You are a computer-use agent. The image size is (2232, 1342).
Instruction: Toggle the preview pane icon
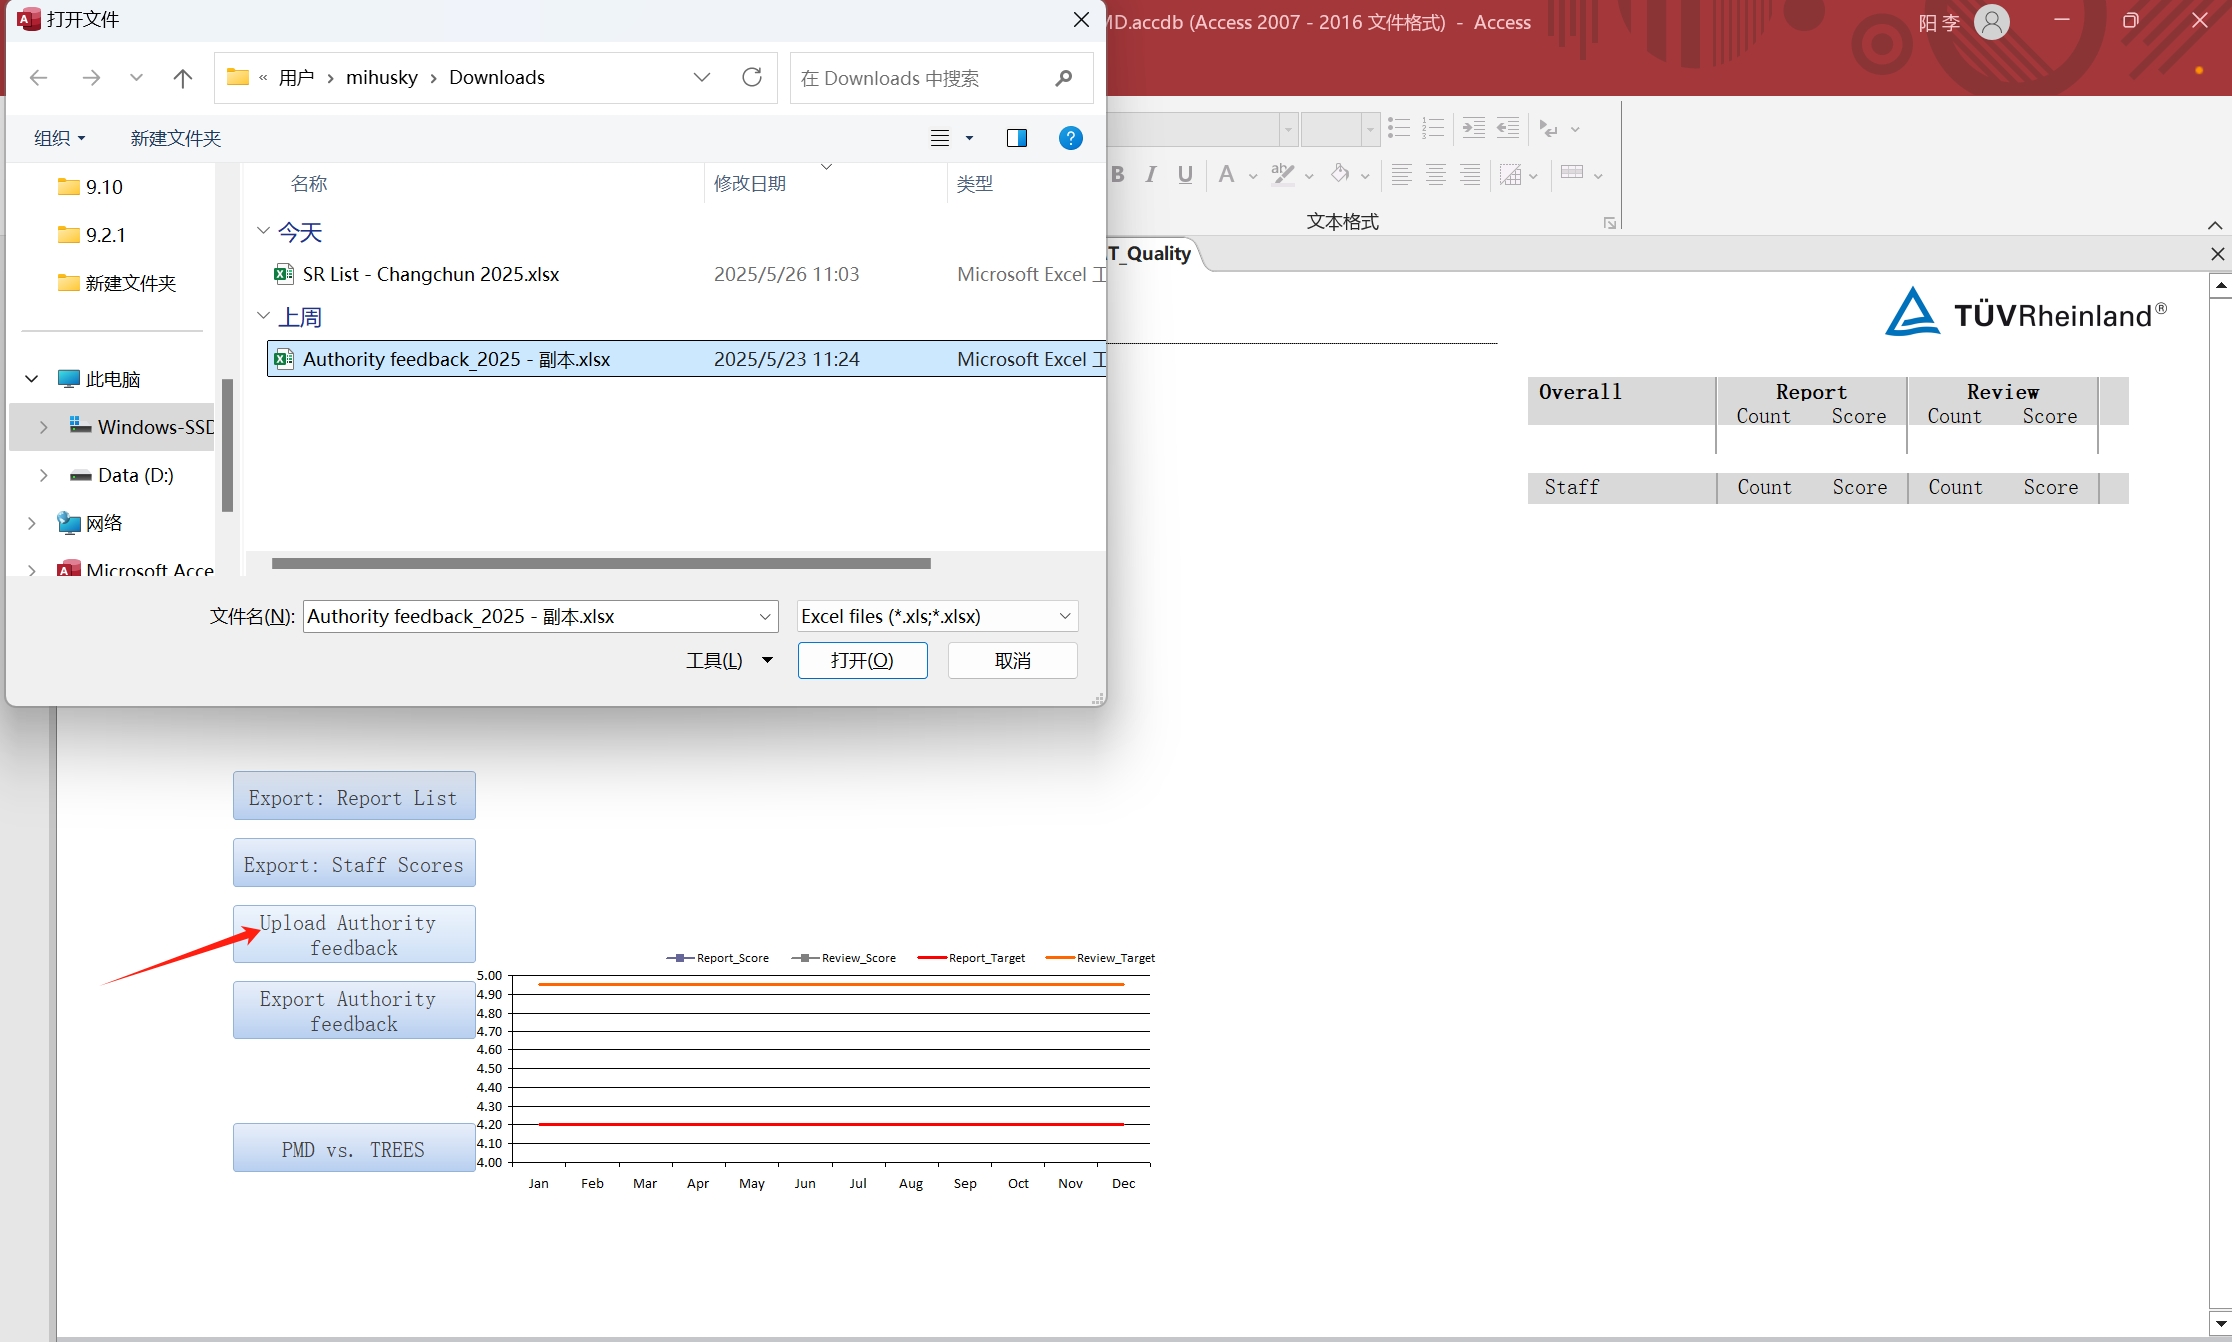1017,138
